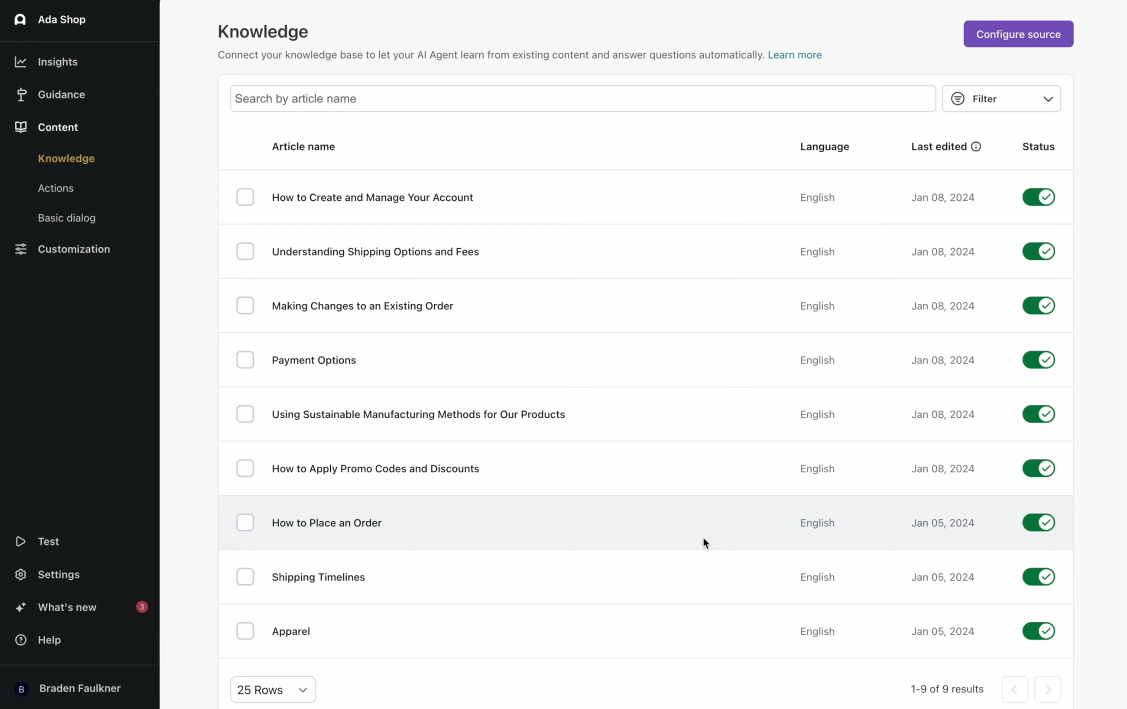The width and height of the screenshot is (1127, 709).
Task: Disable the Apparel article status toggle
Action: [1038, 631]
